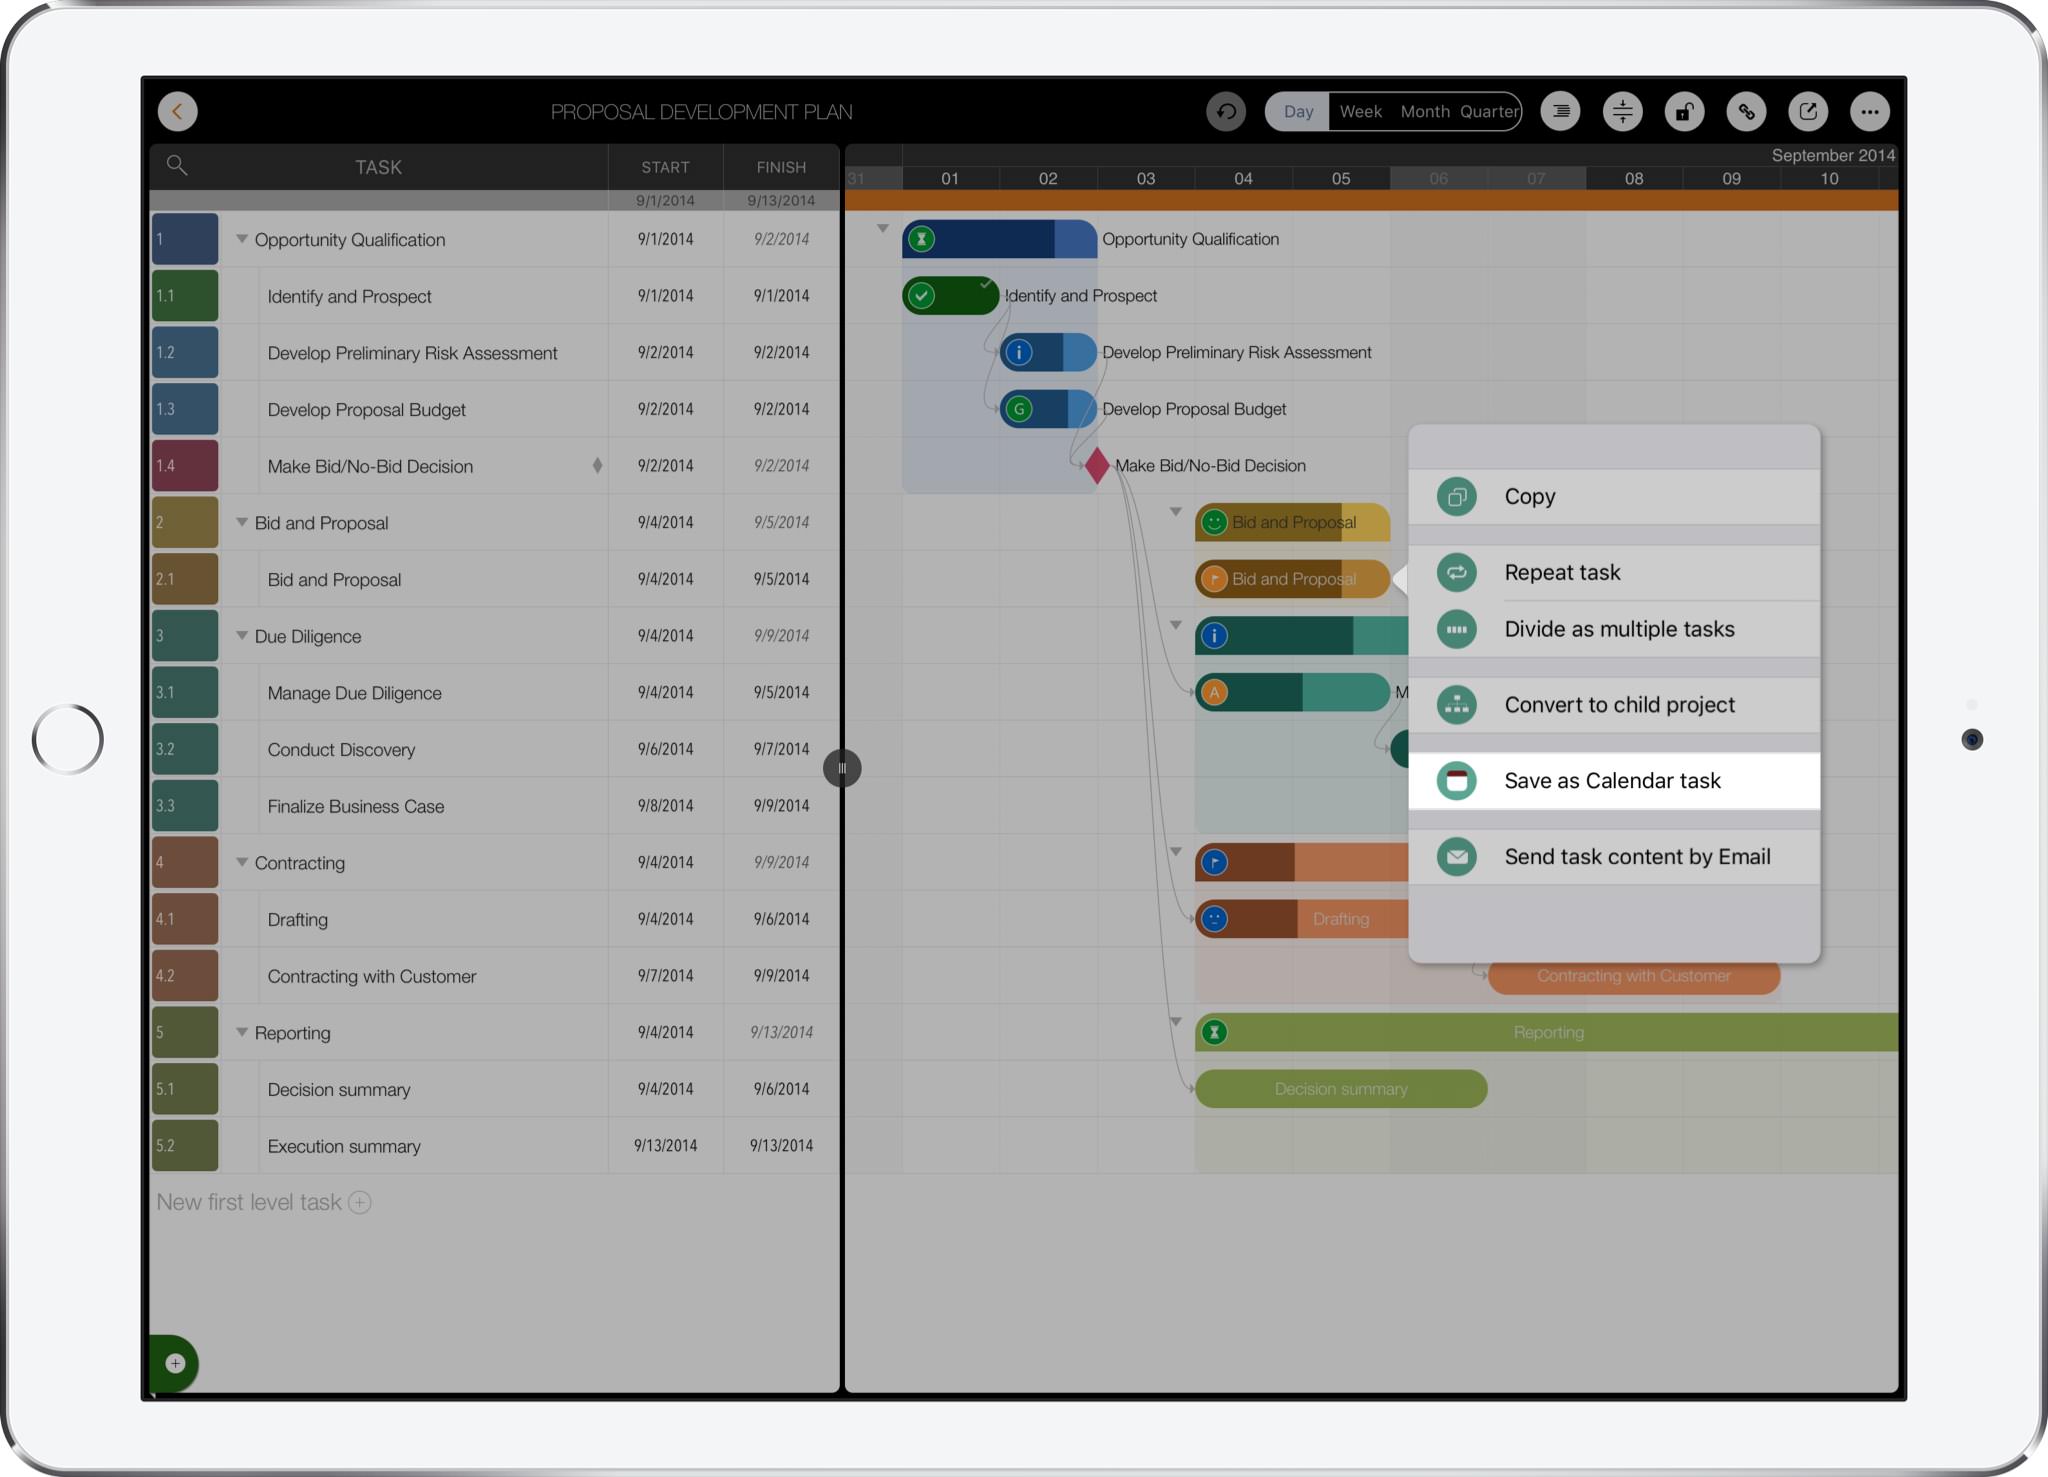Click the share/export icon in toolbar
The width and height of the screenshot is (2048, 1477).
pos(1808,112)
